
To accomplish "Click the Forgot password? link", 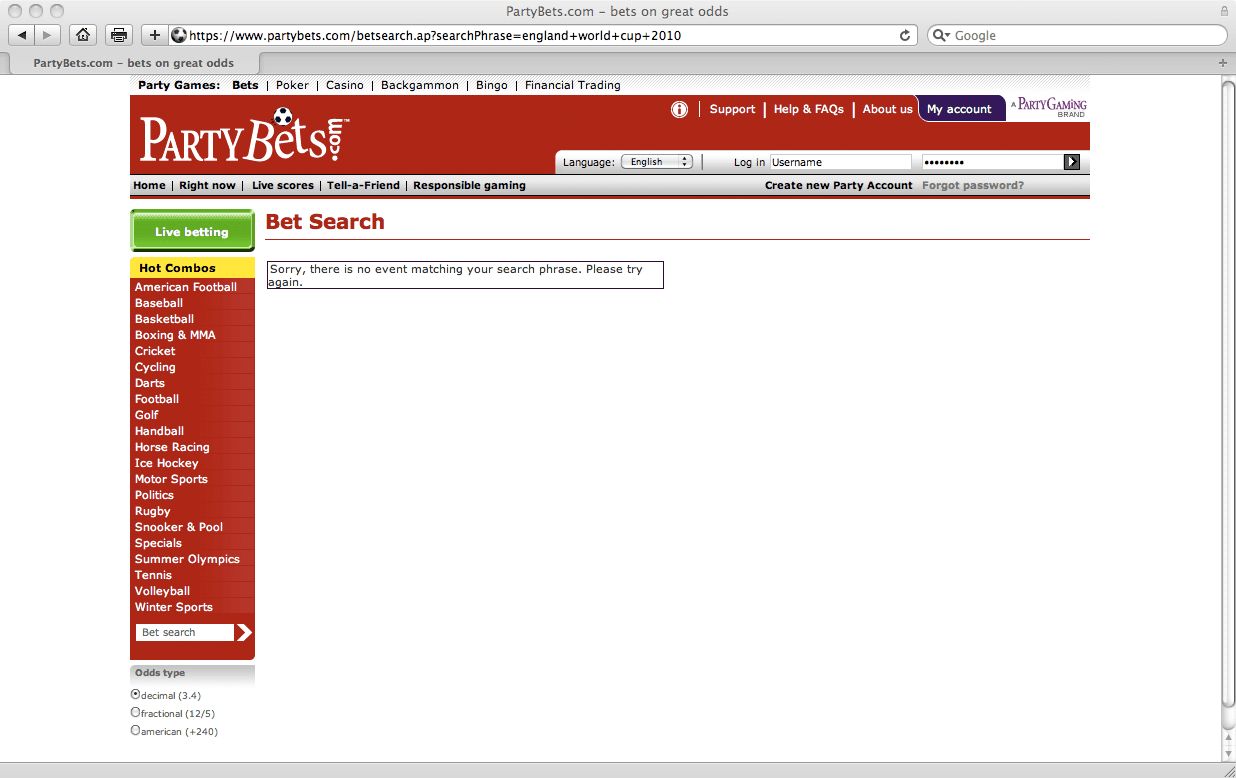I will [x=973, y=185].
